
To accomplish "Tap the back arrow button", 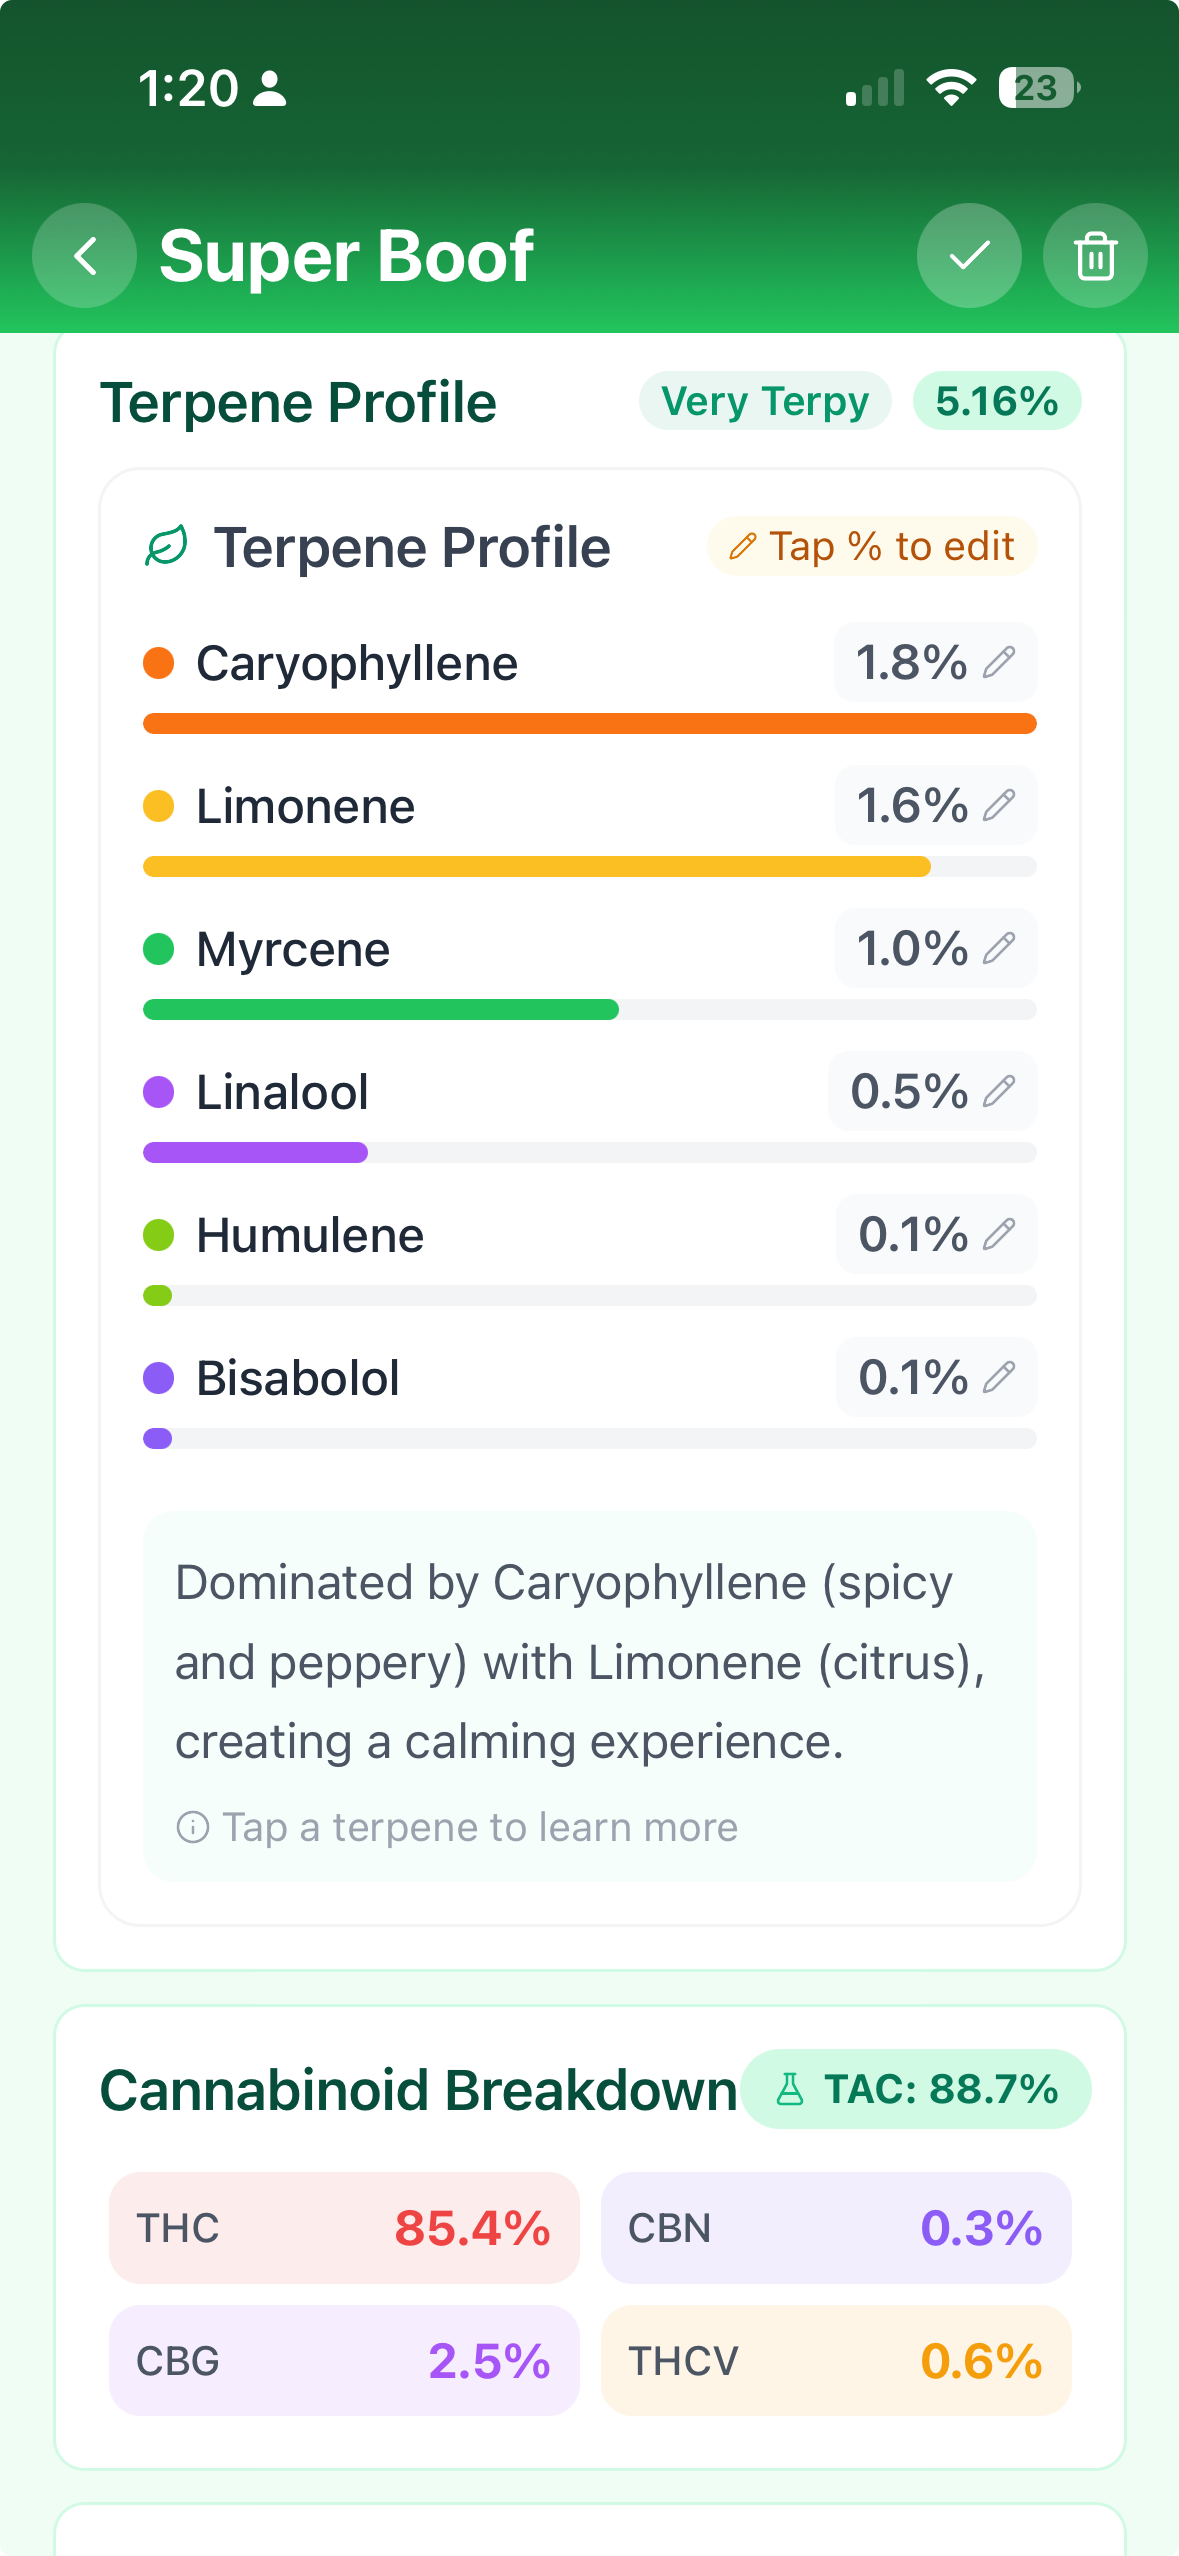I will [x=85, y=256].
